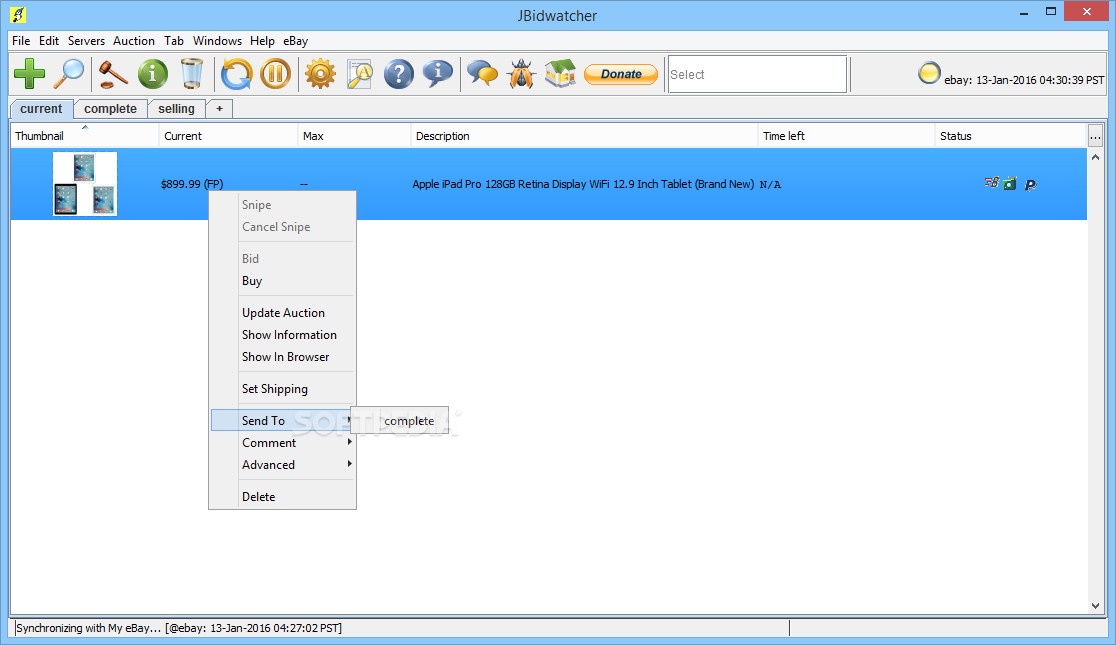
Task: Click the green camera thumbnail status icon
Action: tap(1010, 184)
